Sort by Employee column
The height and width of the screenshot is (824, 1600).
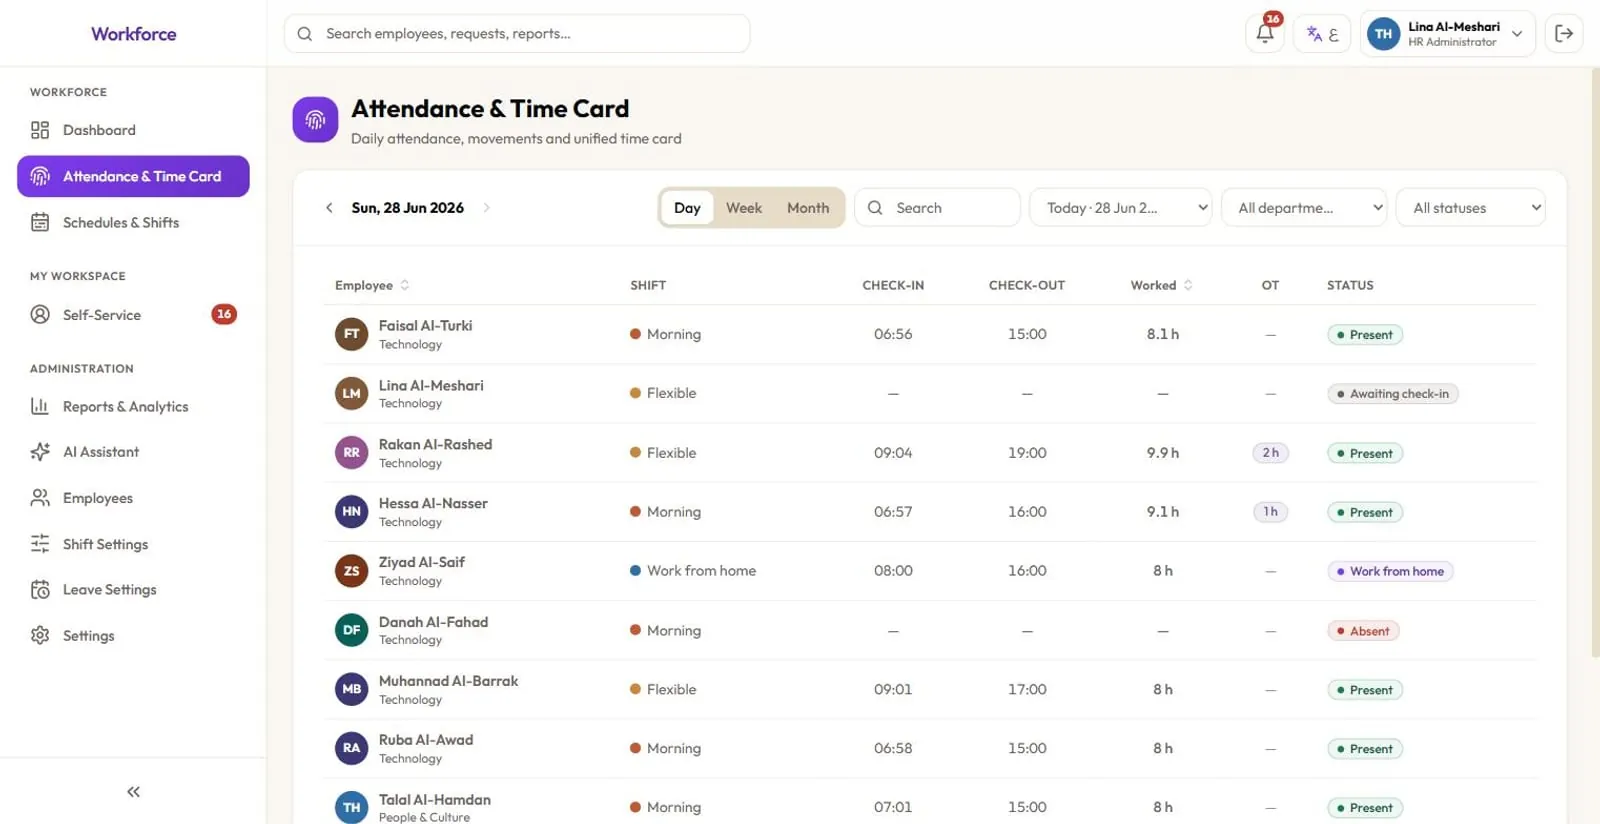click(x=372, y=285)
